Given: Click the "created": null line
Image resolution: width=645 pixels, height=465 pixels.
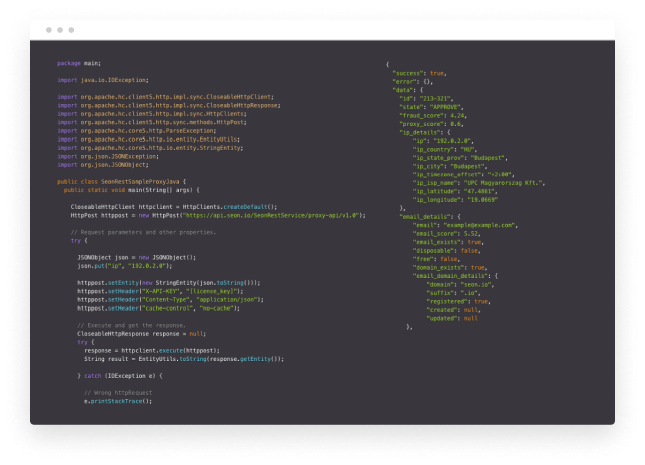Looking at the screenshot, I should pyautogui.click(x=453, y=310).
